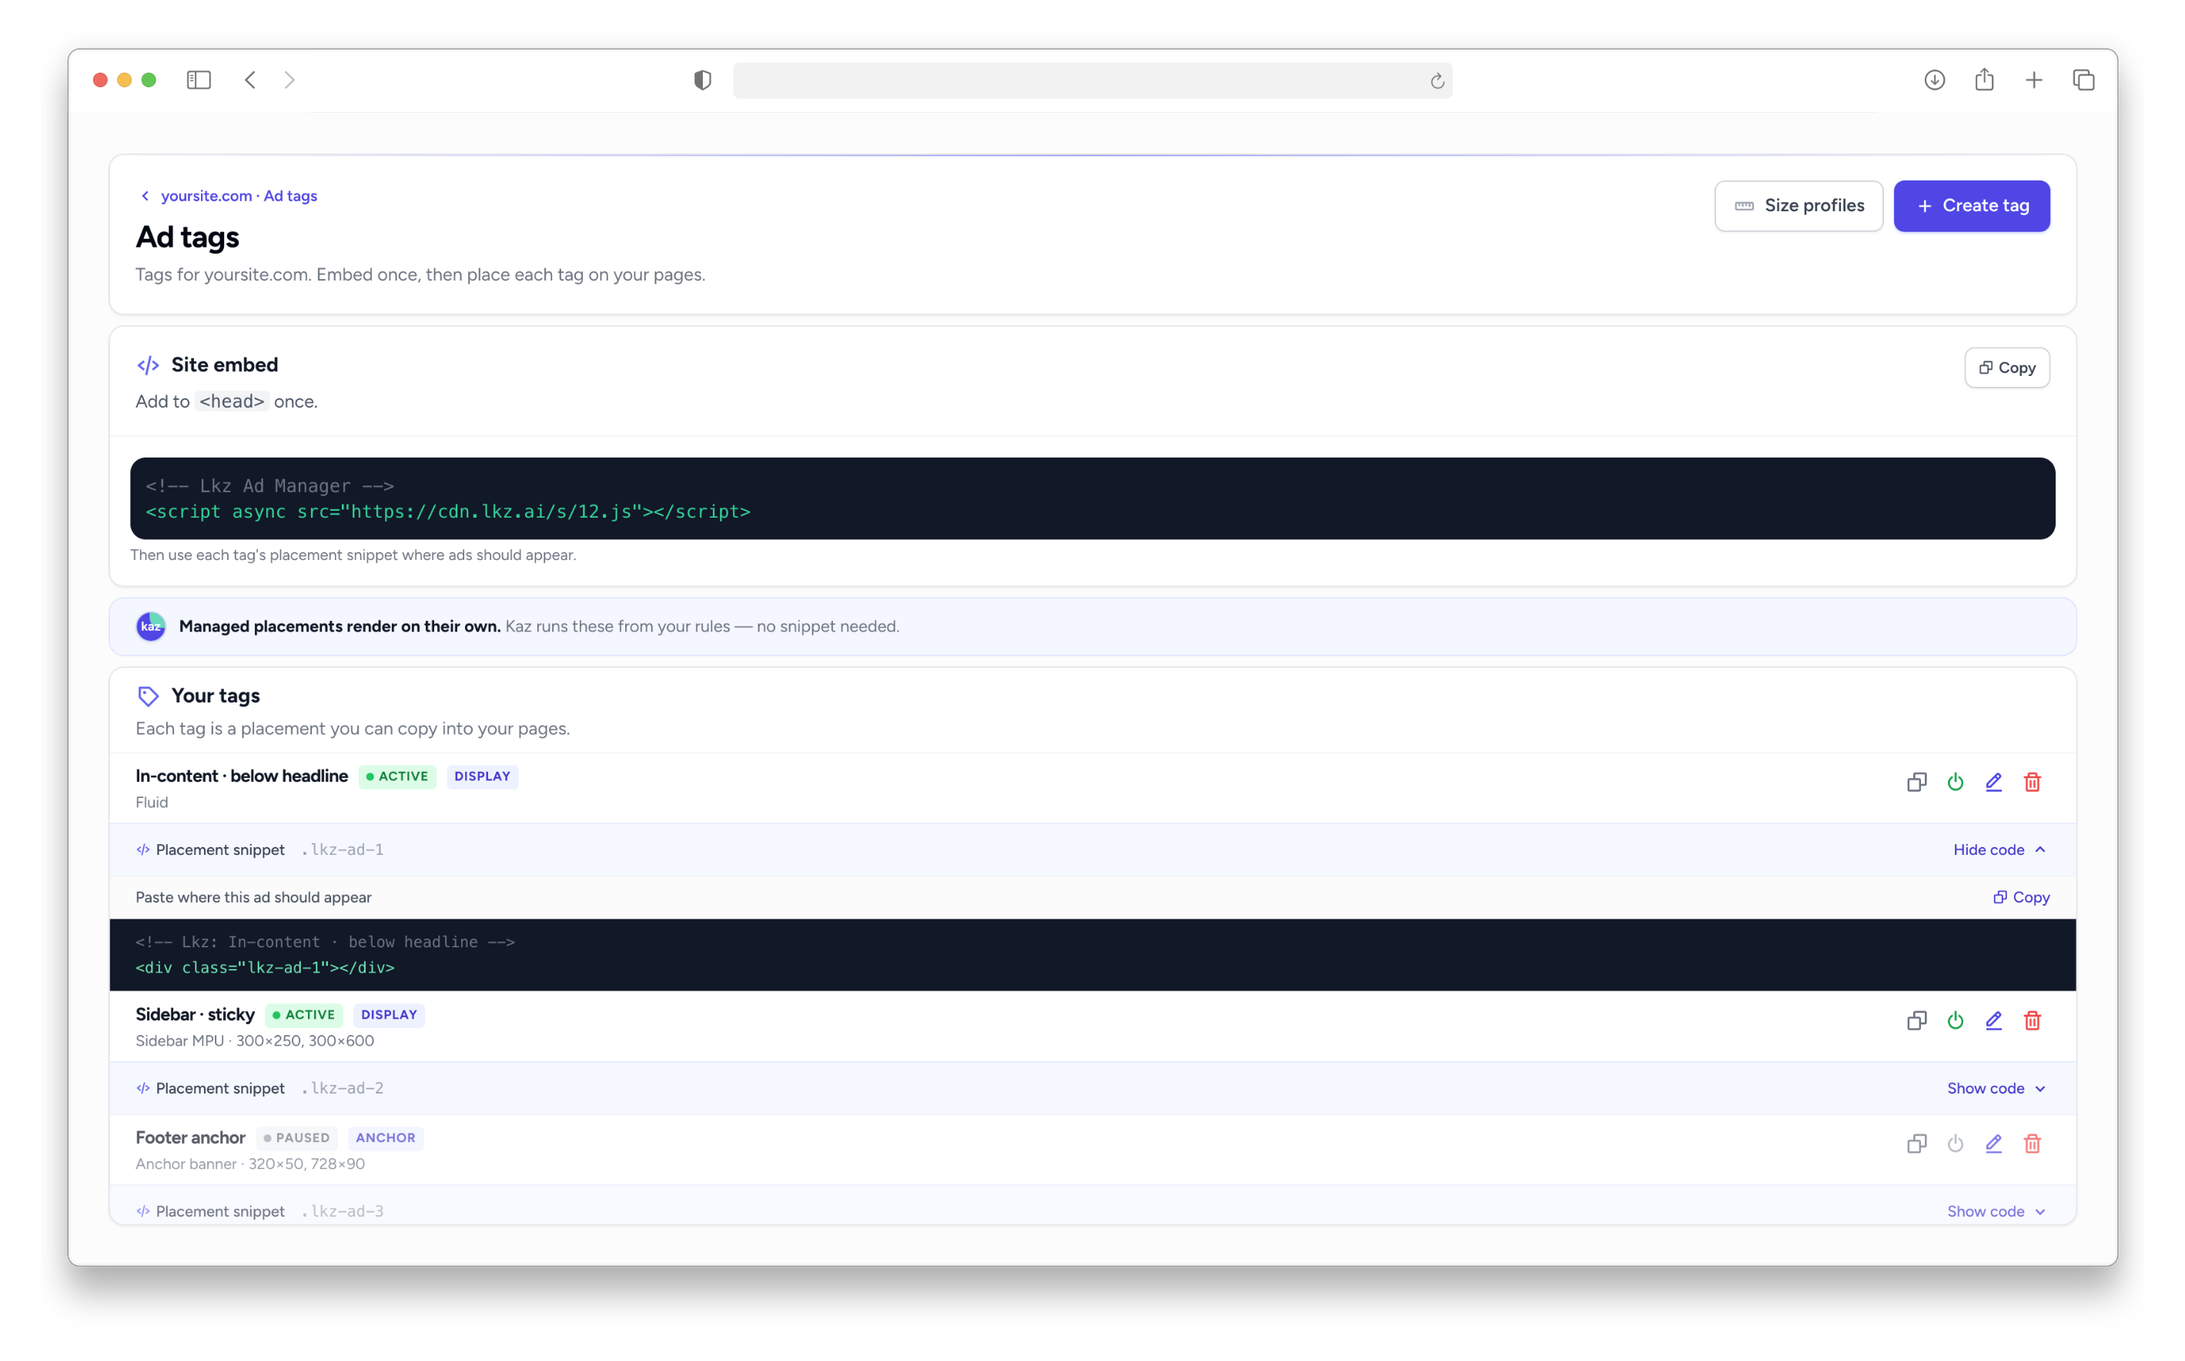Screen dimensions: 2185x1361
Task: Duplicate the In-content below headline tag
Action: (x=1916, y=782)
